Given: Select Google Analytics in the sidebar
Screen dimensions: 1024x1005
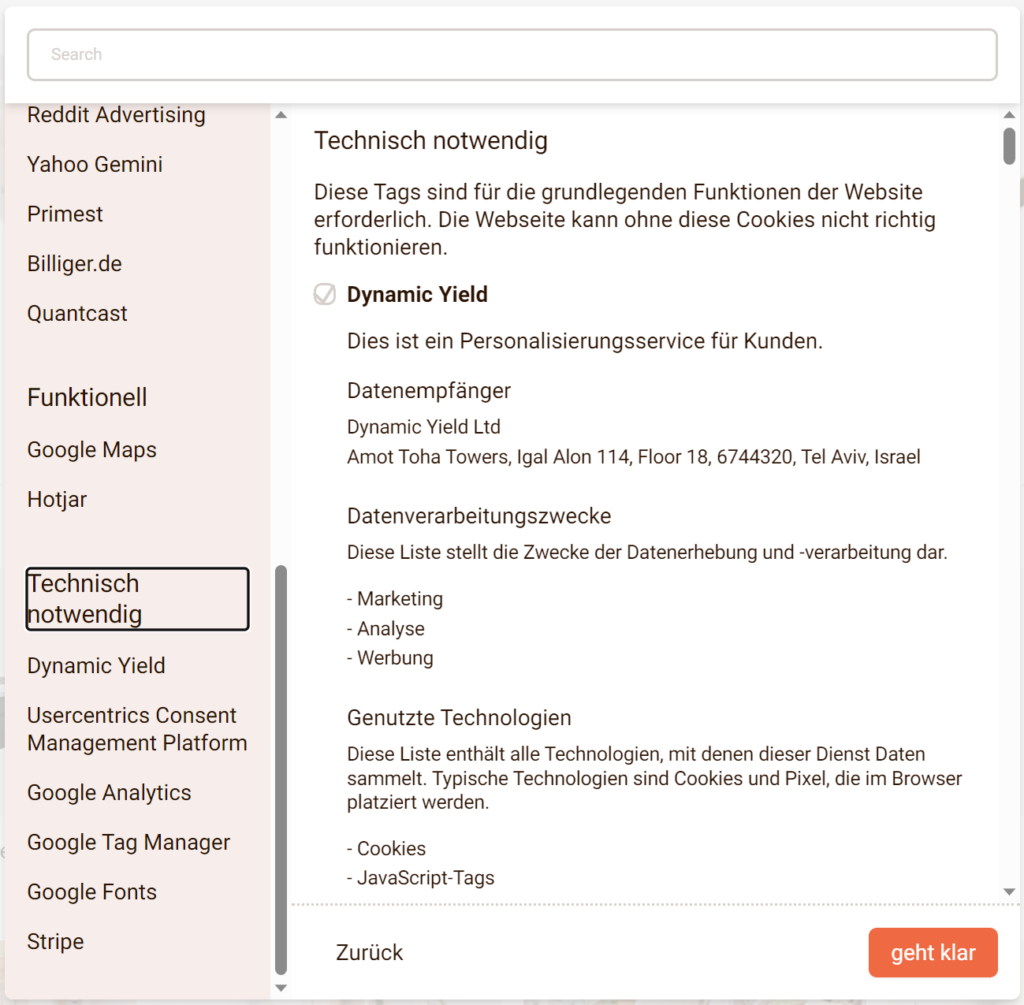Looking at the screenshot, I should click(x=109, y=793).
